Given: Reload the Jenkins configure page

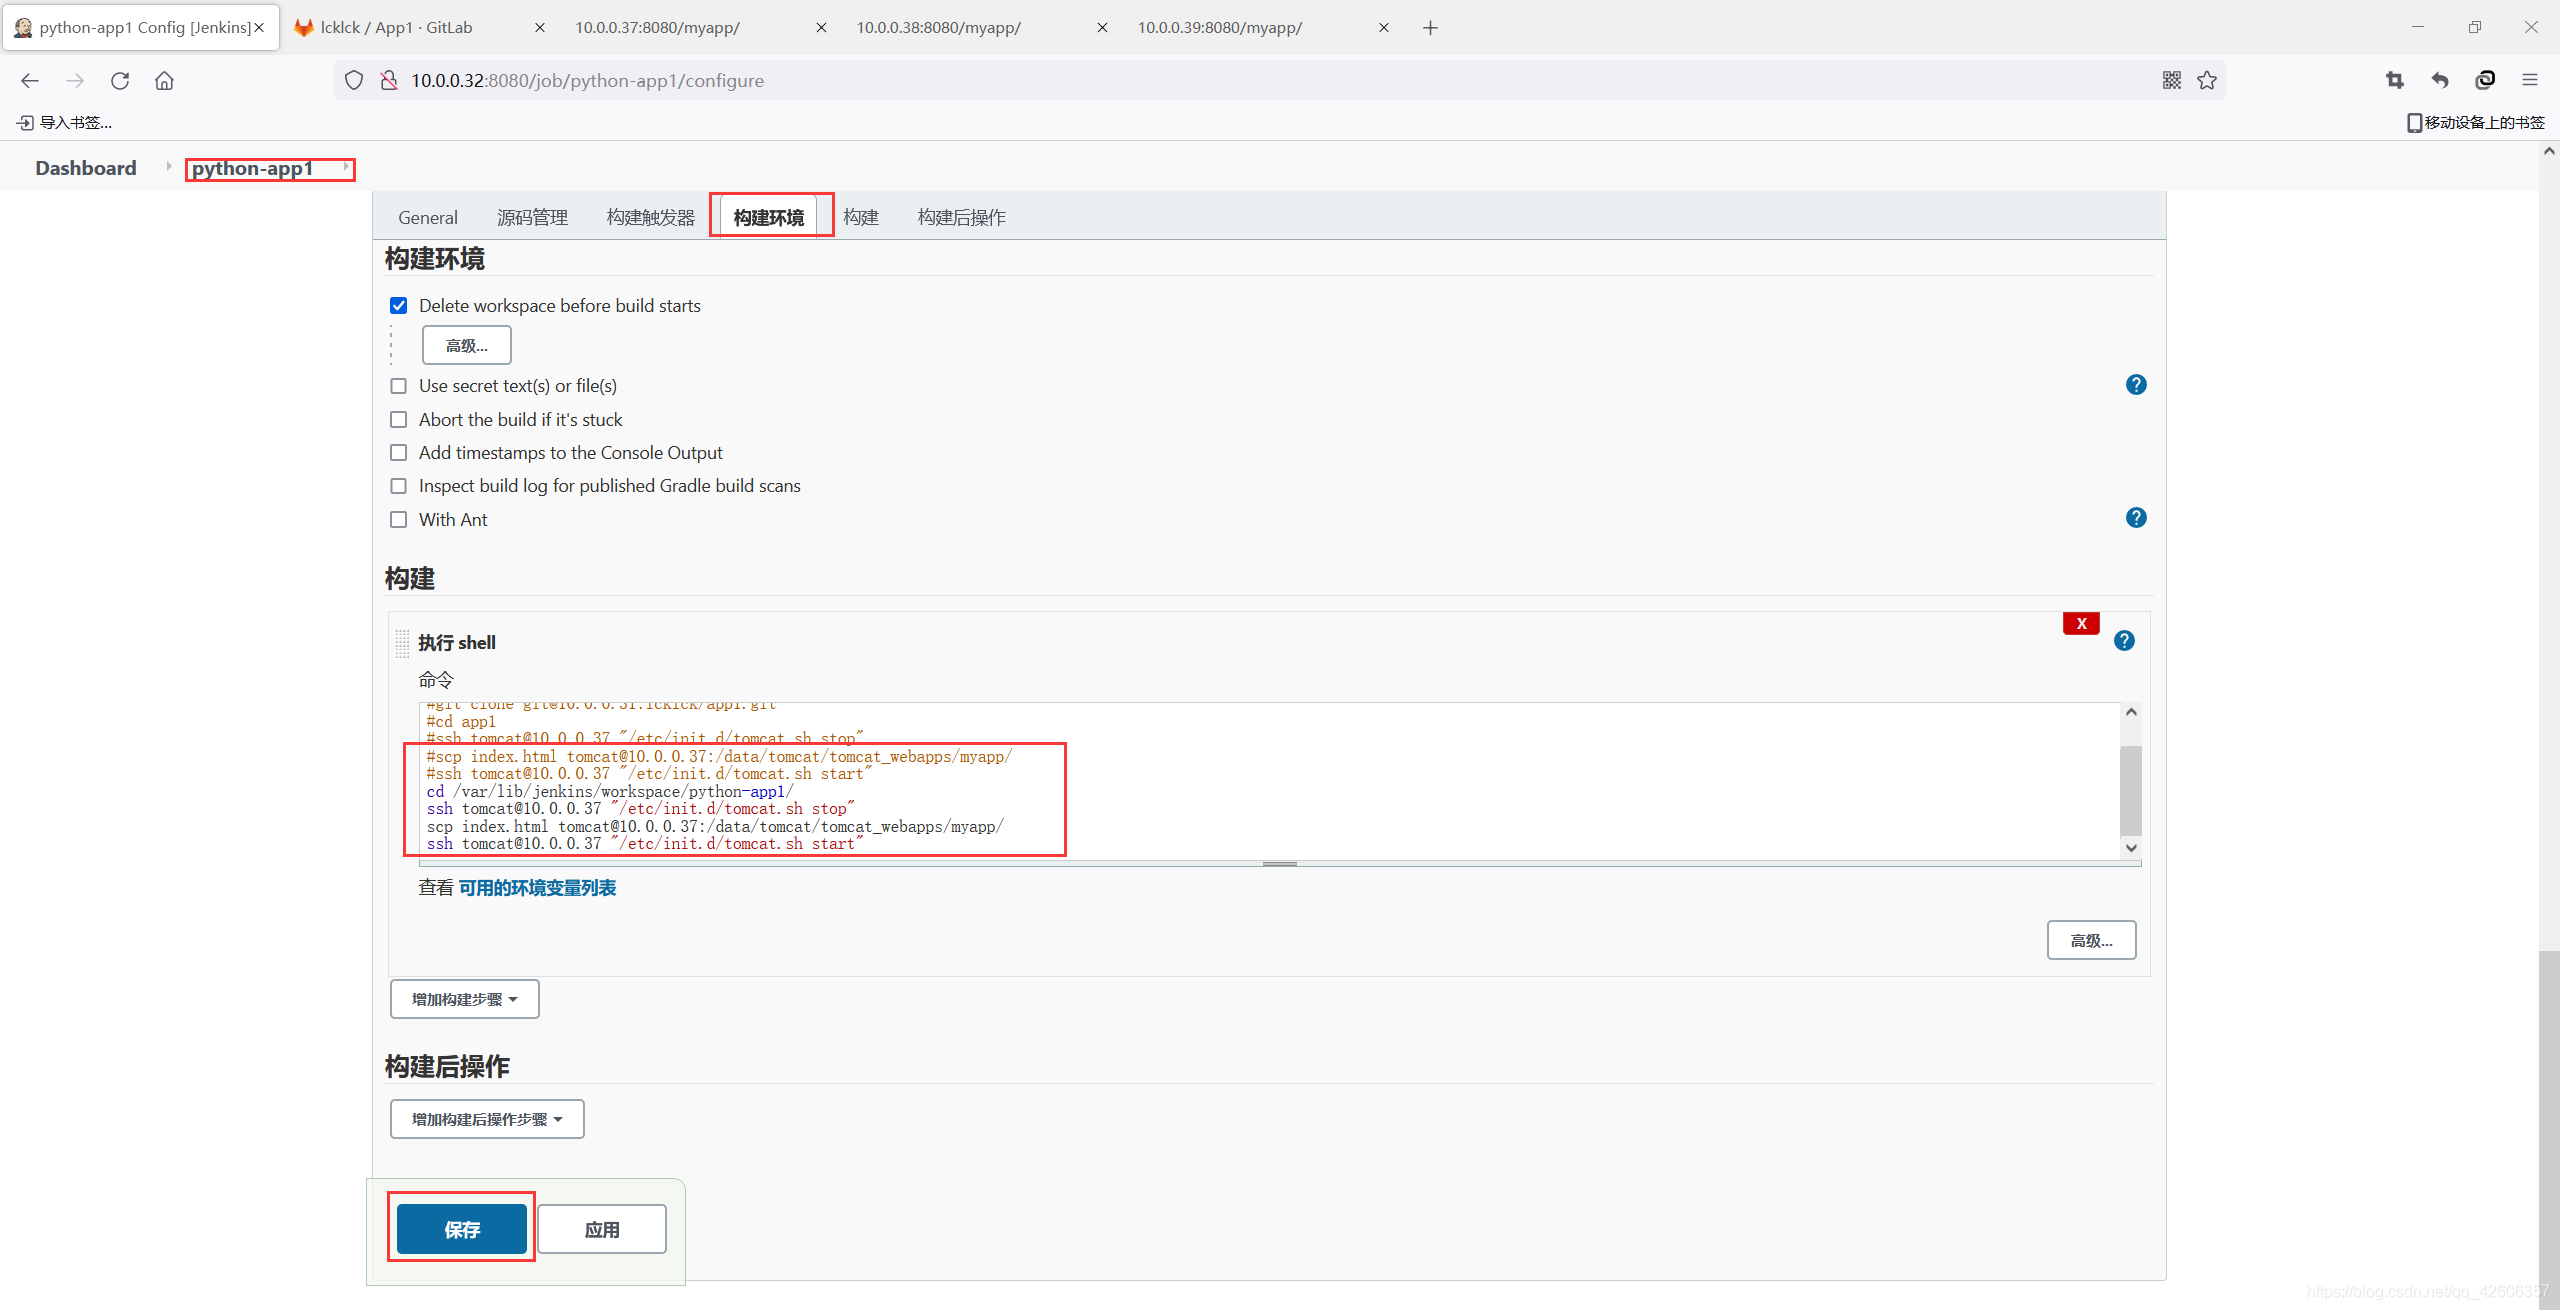Looking at the screenshot, I should [x=120, y=81].
